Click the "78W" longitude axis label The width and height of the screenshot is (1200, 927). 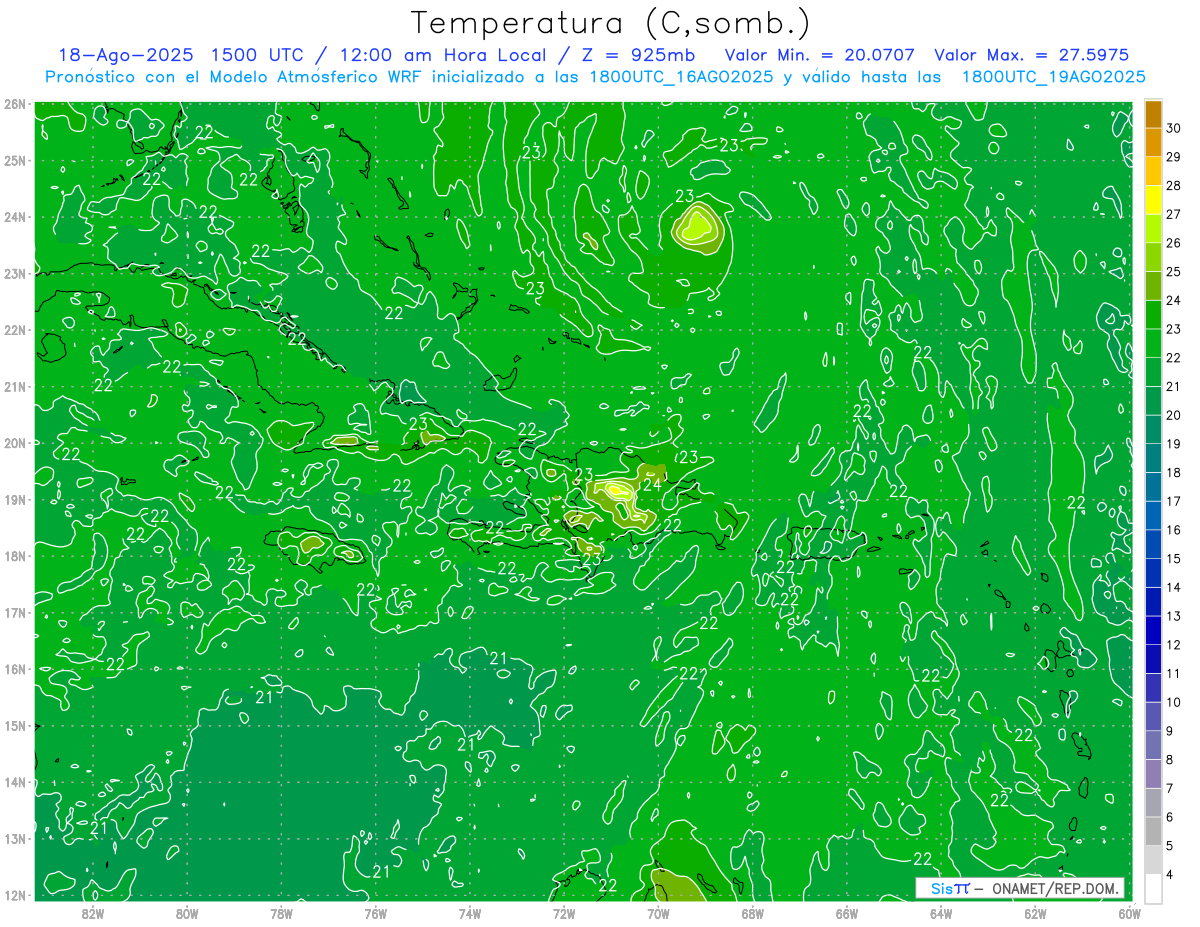click(x=281, y=913)
